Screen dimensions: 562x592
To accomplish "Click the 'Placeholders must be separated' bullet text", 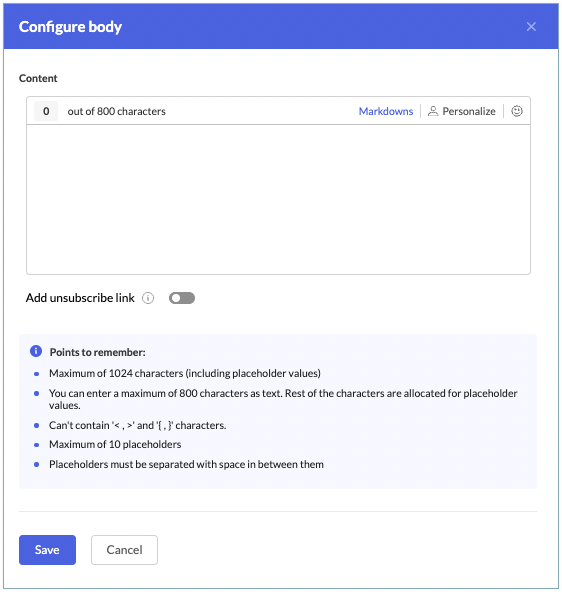I will pyautogui.click(x=186, y=464).
